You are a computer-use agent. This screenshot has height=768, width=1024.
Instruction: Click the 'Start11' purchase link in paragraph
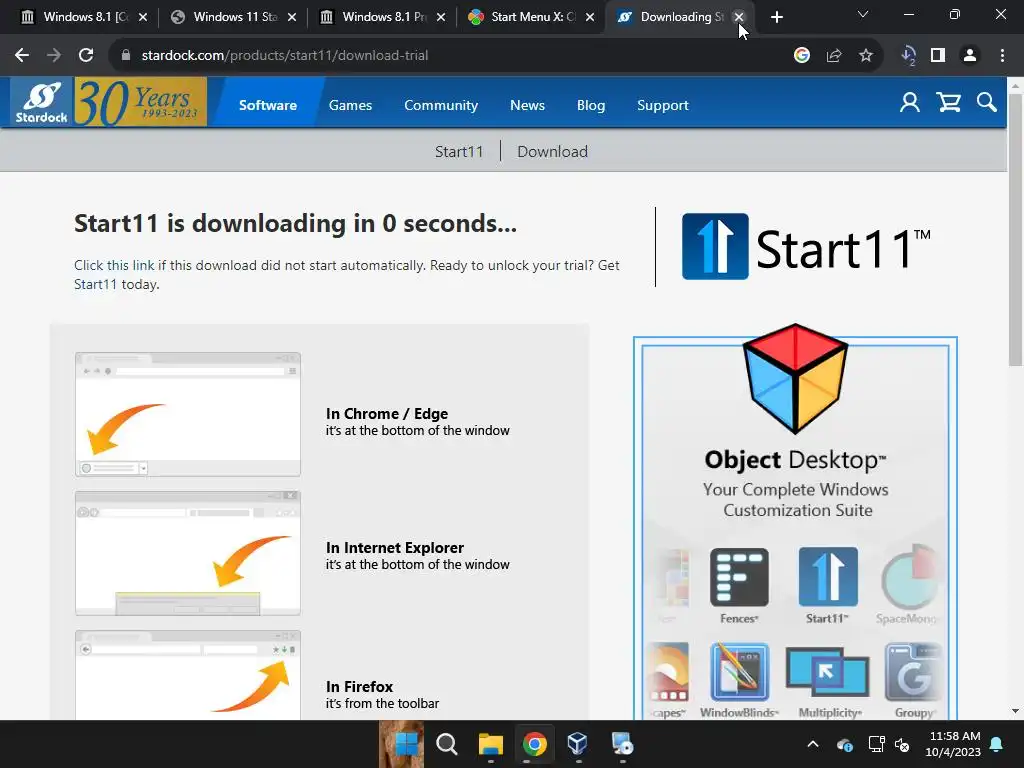click(95, 284)
